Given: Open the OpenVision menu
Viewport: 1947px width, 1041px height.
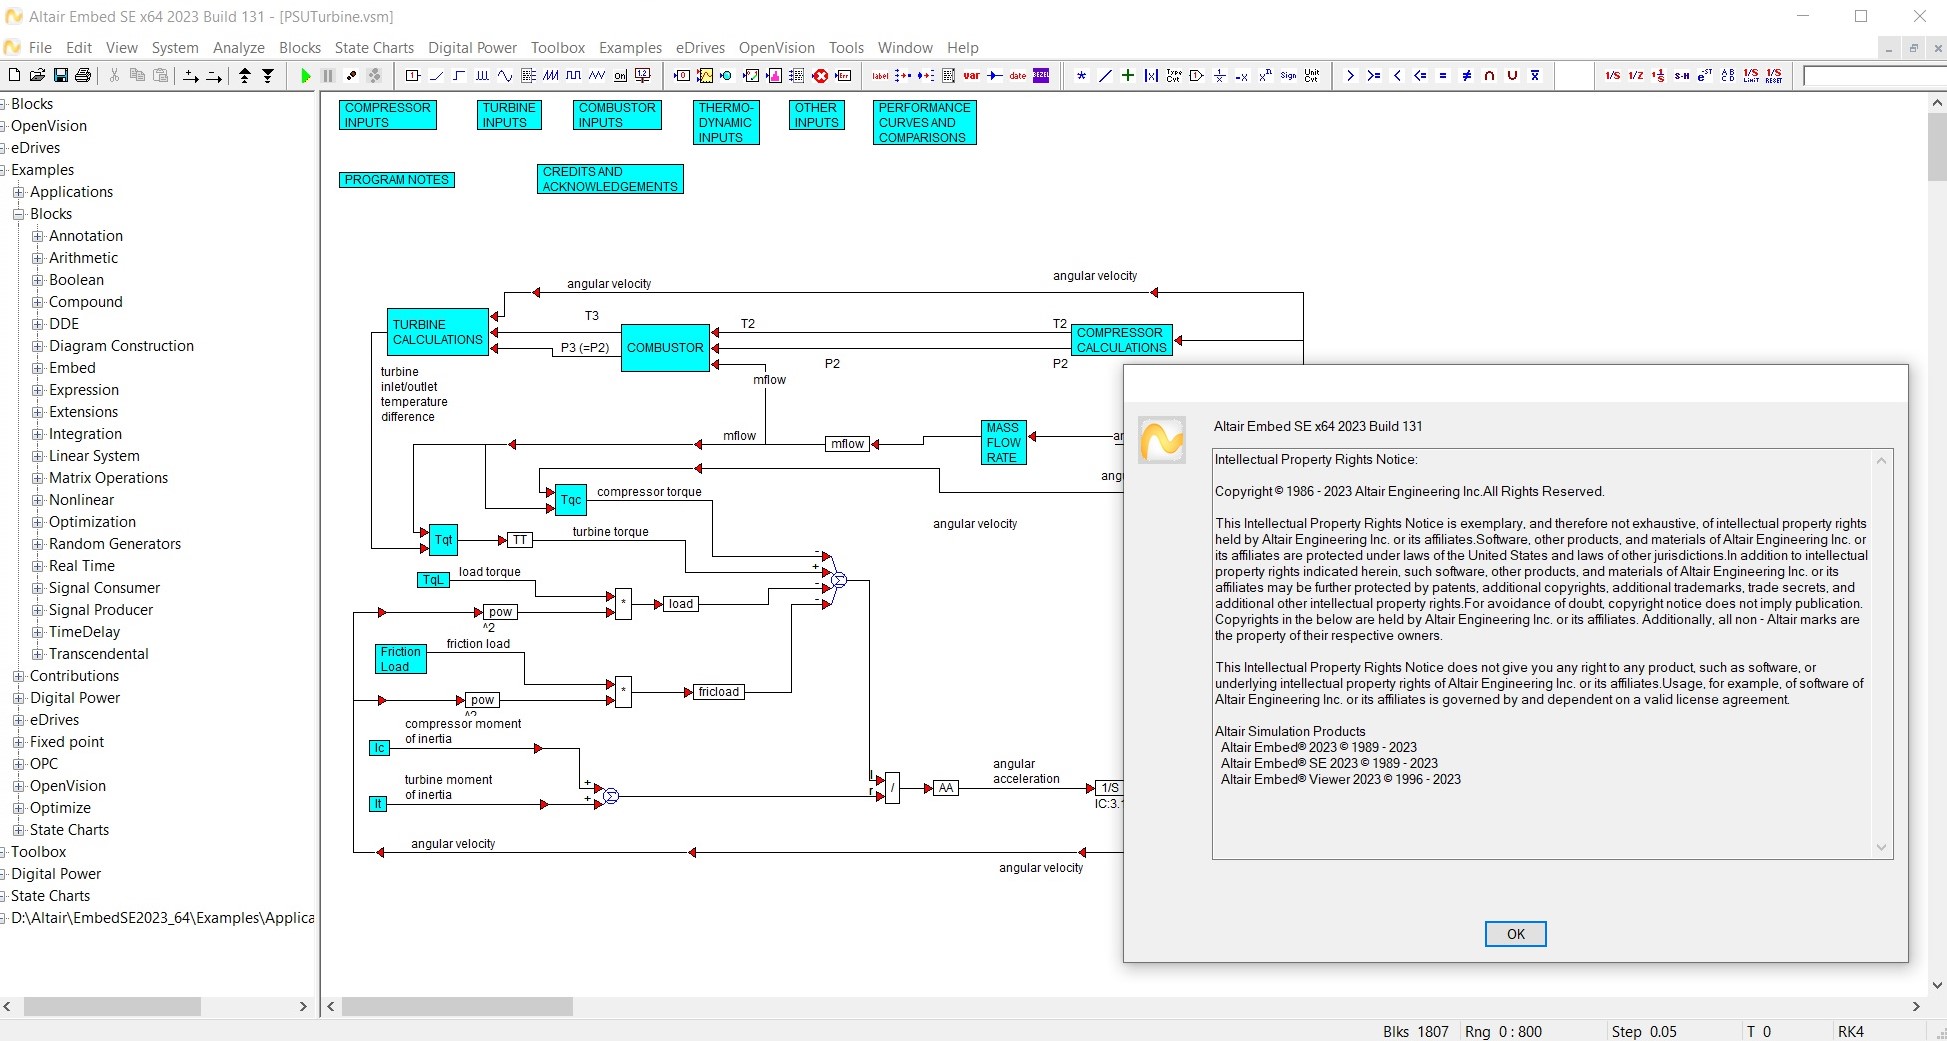Looking at the screenshot, I should tap(777, 47).
